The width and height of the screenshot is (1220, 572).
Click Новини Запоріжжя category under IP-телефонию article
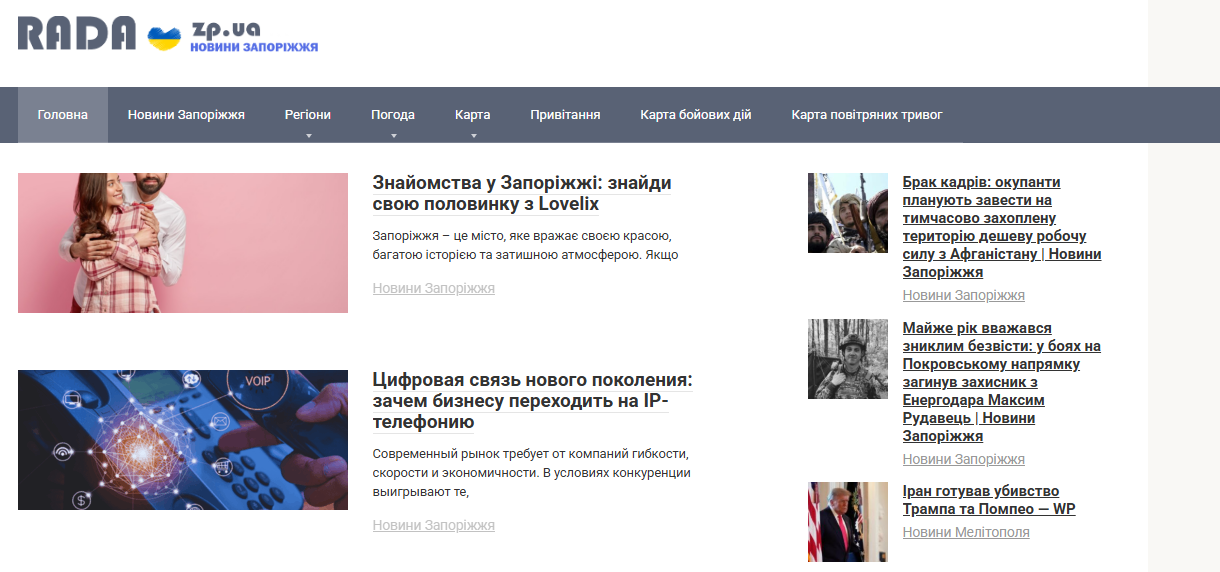434,525
